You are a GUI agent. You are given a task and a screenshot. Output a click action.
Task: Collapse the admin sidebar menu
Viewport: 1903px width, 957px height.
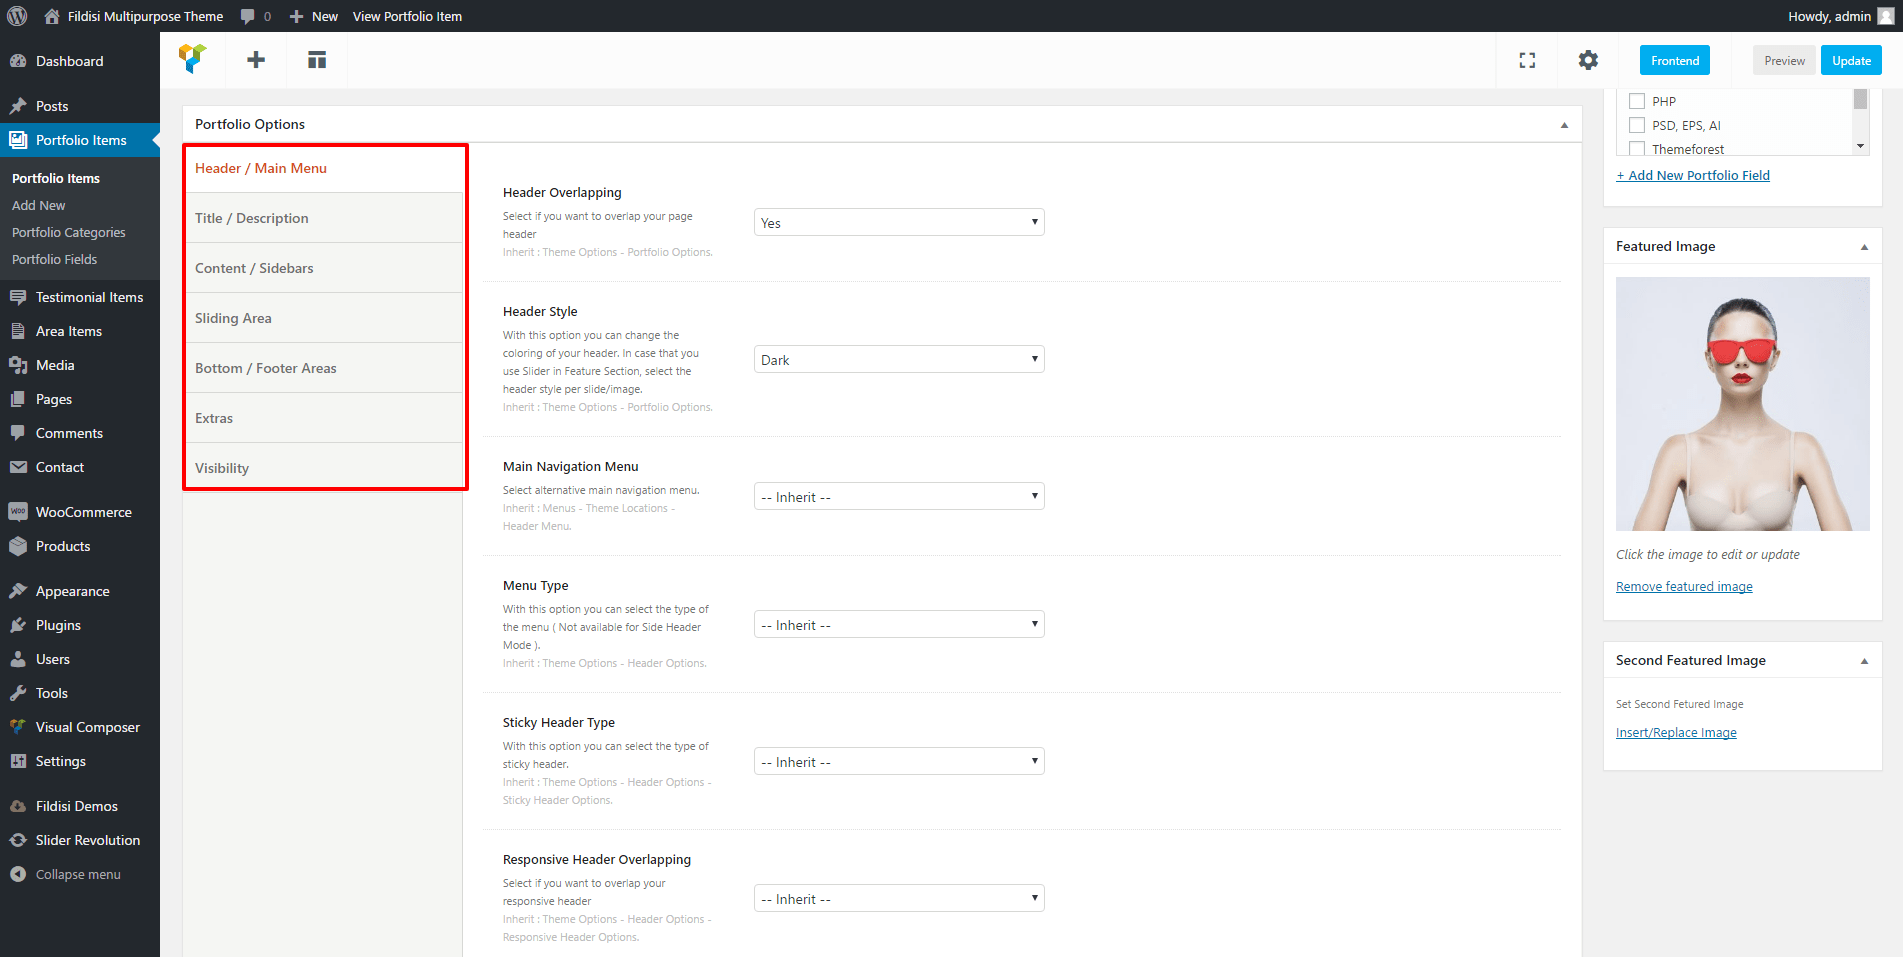point(66,874)
